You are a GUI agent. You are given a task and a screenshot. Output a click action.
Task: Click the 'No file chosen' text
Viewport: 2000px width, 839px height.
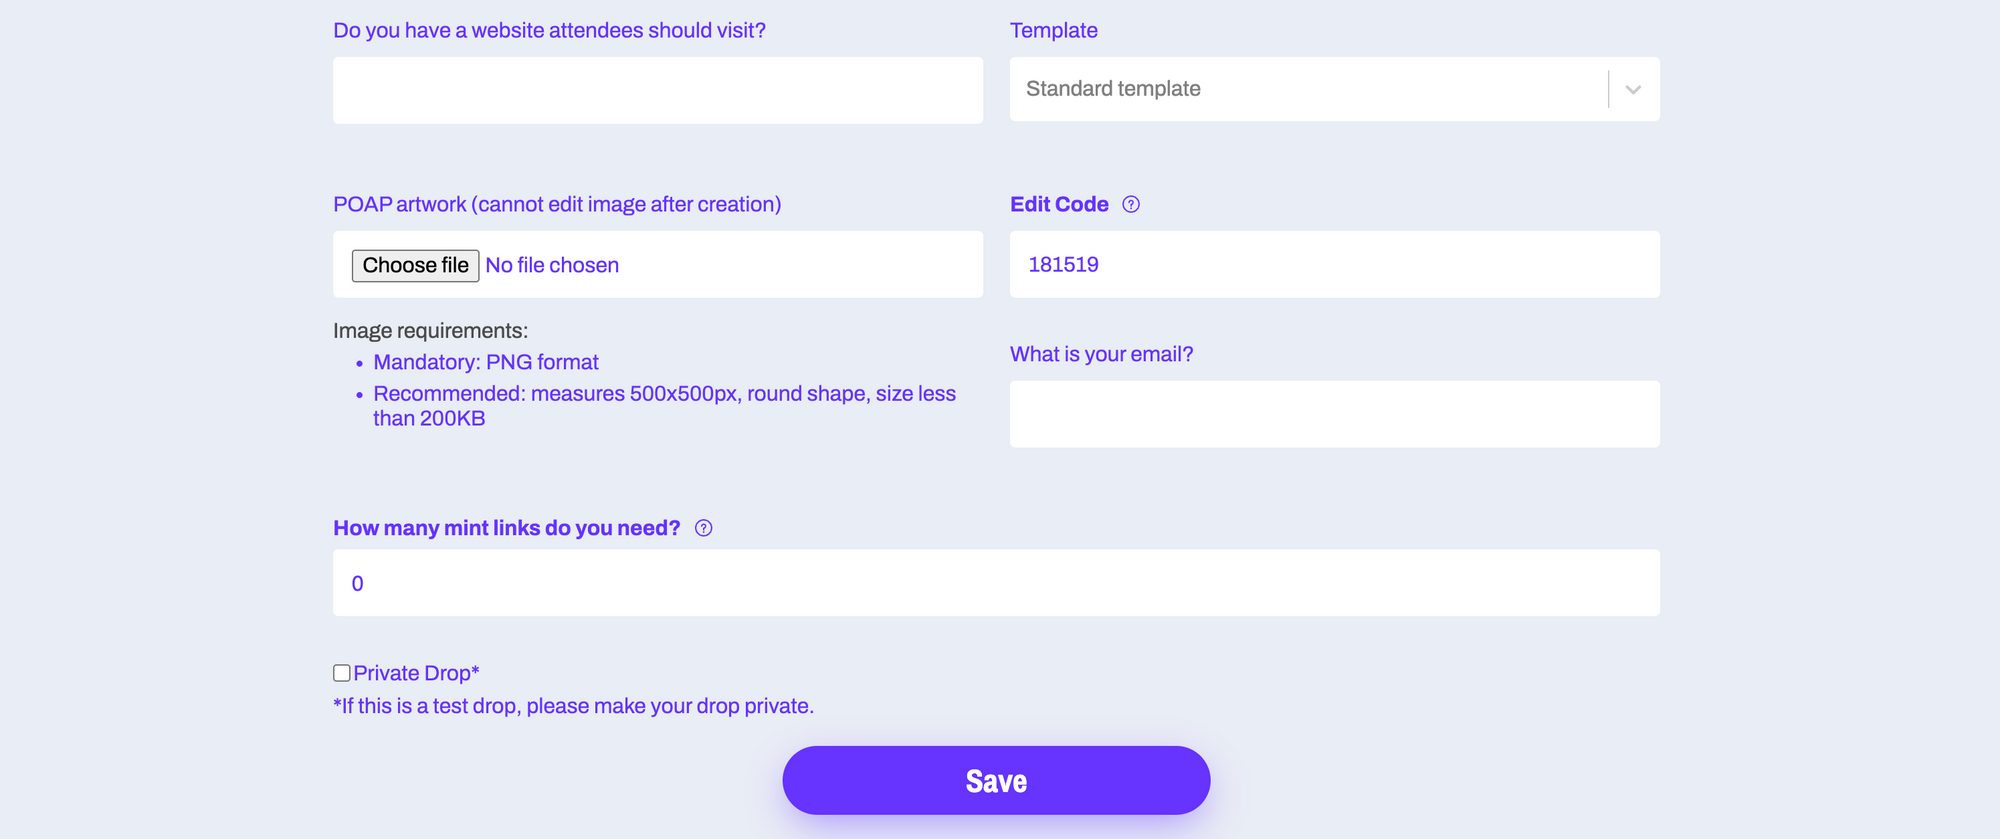coord(552,264)
